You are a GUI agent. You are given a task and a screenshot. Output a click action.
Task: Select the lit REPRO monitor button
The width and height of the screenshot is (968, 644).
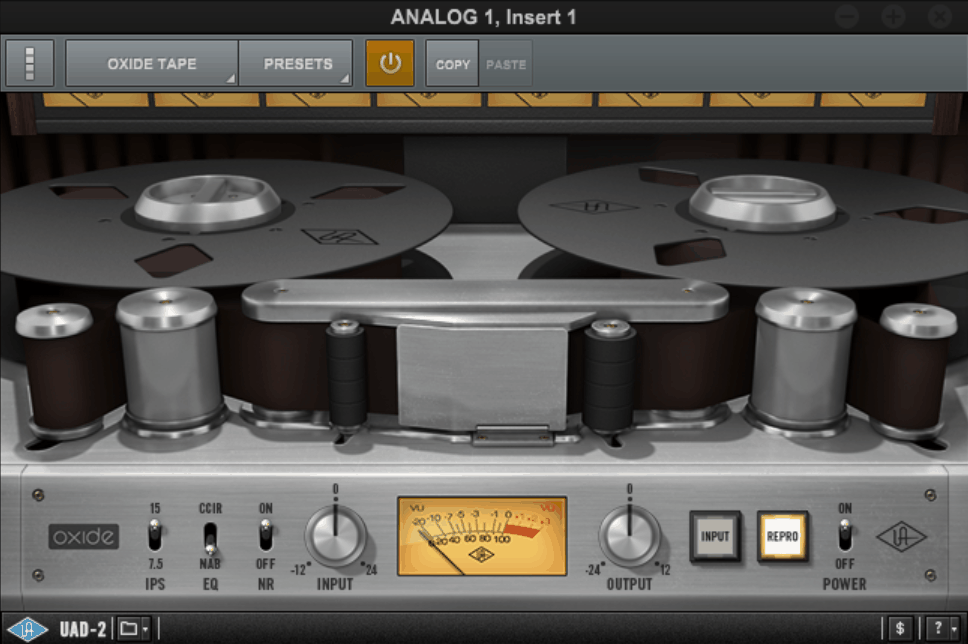point(782,536)
